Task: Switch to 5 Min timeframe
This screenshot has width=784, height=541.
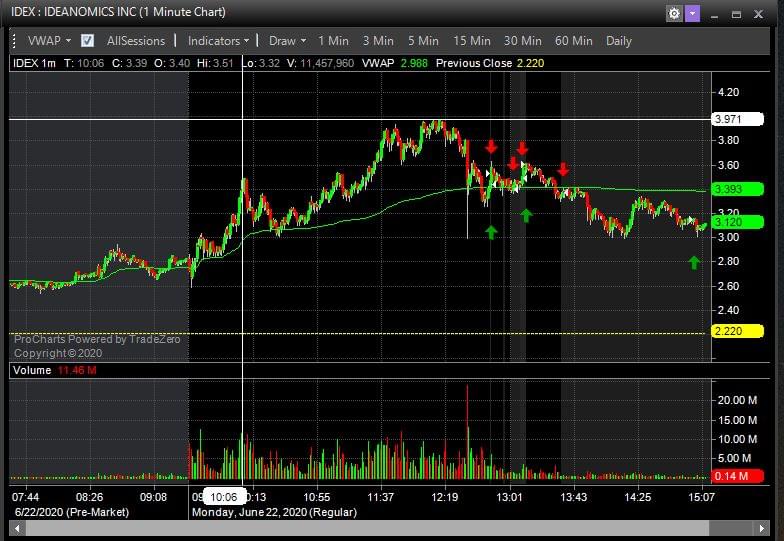Action: point(423,41)
